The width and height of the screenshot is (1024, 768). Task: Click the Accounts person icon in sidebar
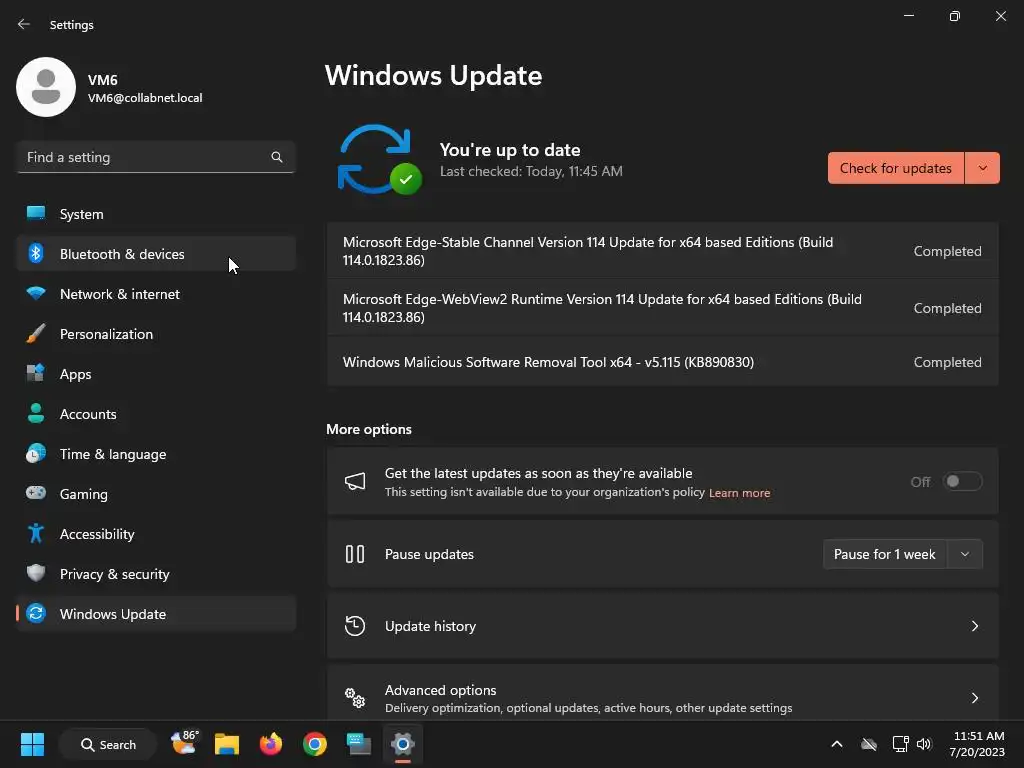pyautogui.click(x=36, y=413)
